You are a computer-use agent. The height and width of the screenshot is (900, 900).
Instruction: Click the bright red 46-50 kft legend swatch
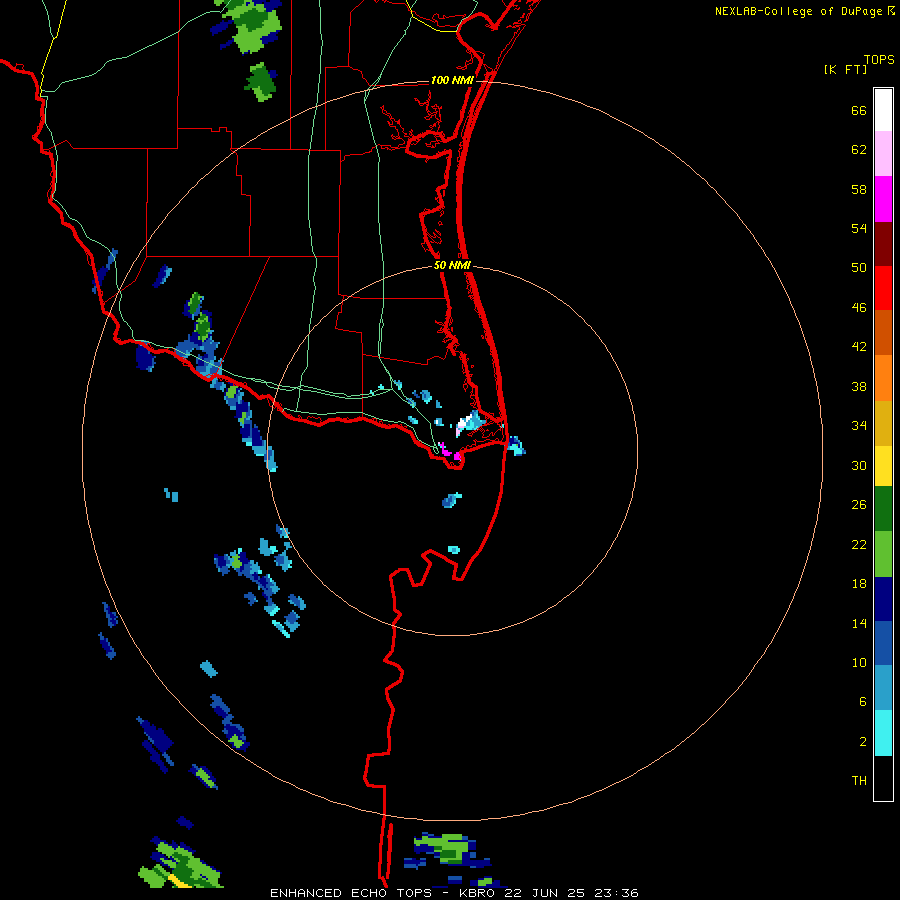[883, 288]
